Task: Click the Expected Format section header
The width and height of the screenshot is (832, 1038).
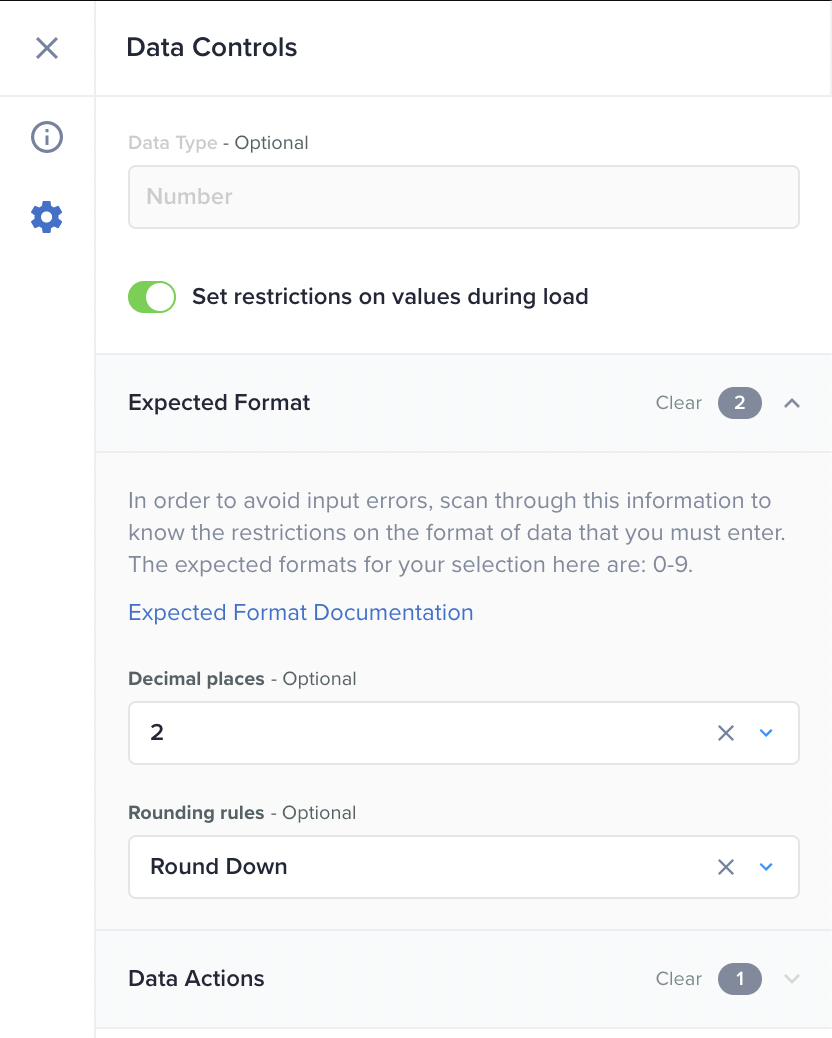Action: 220,403
